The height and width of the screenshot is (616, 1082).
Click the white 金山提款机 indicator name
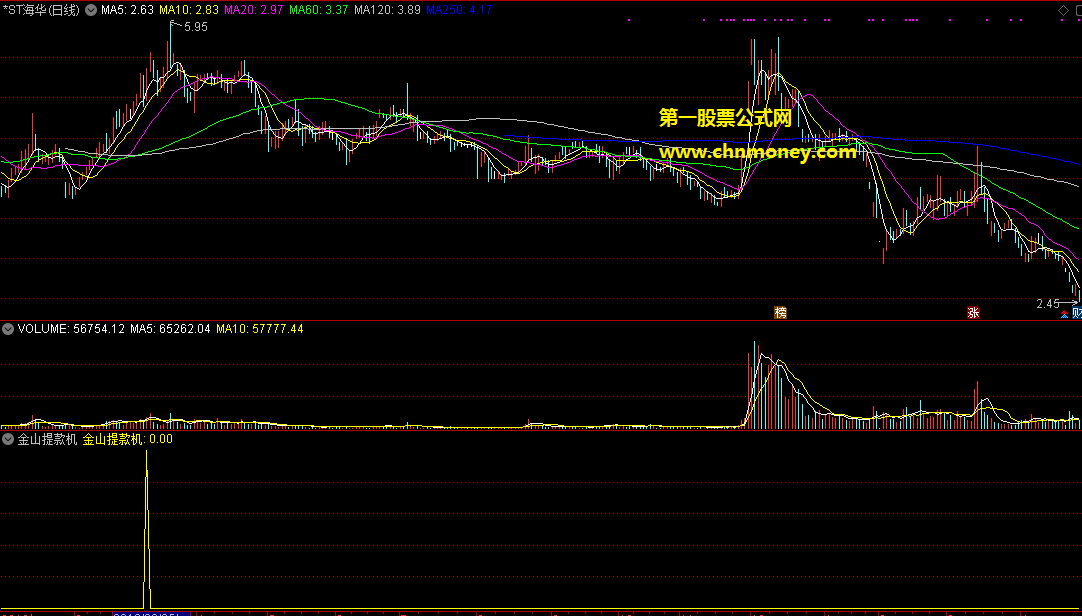coord(47,439)
